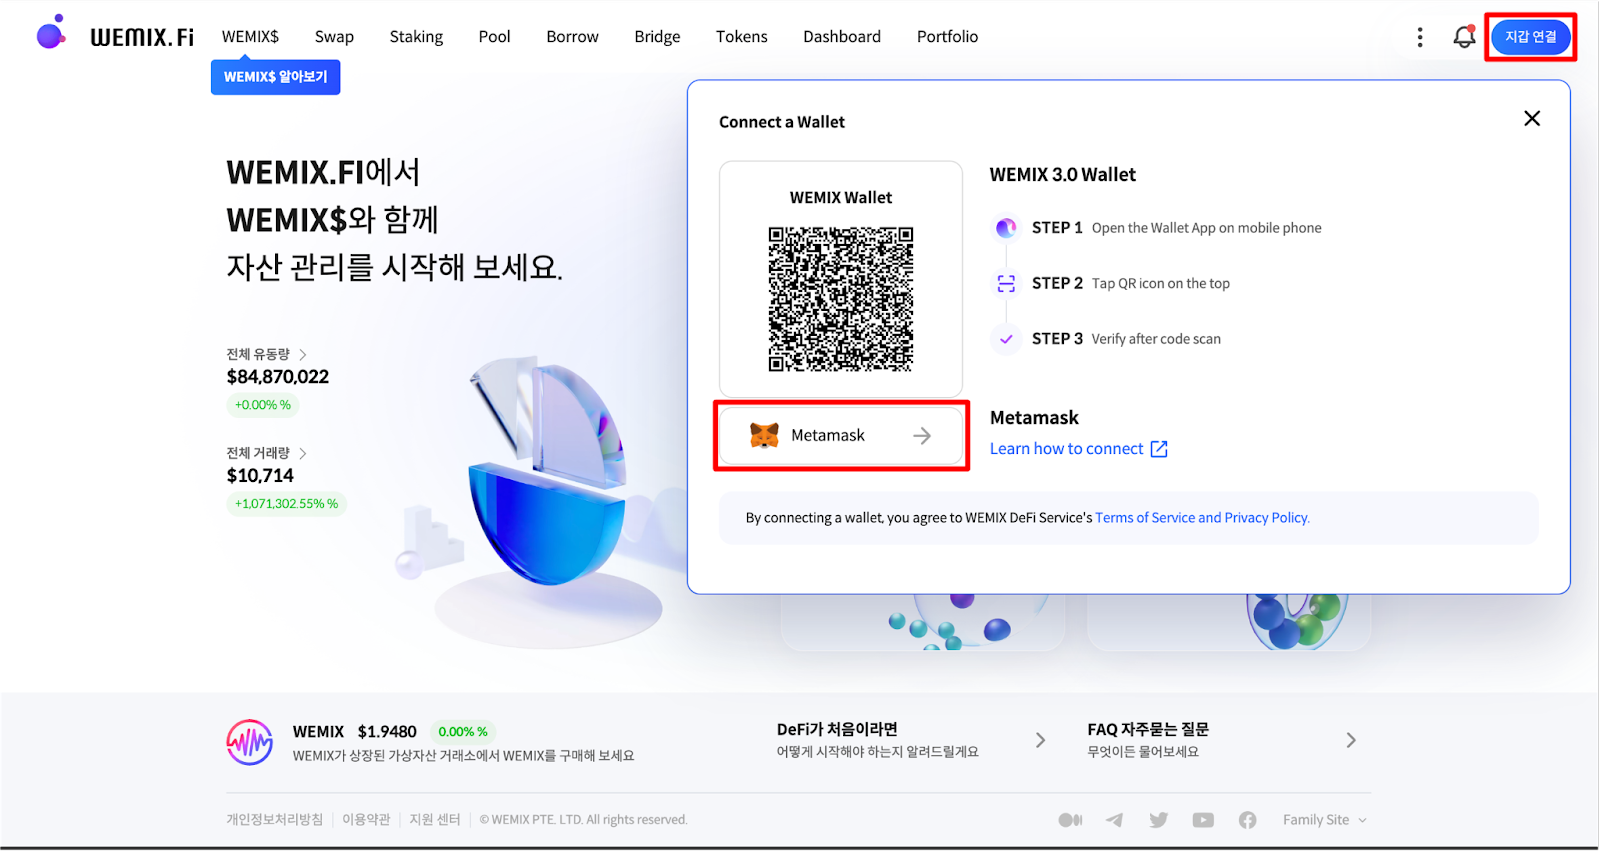Open the Borrow section

pos(572,37)
